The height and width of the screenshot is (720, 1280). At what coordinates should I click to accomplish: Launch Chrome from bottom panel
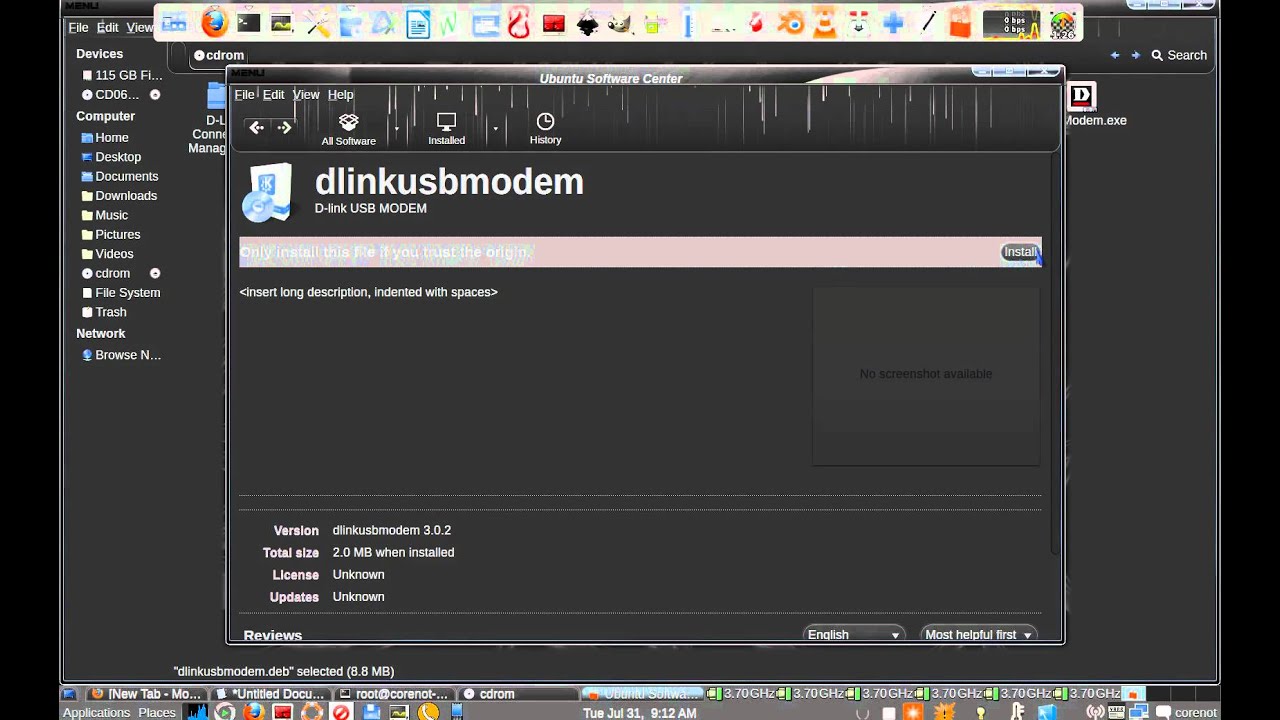pyautogui.click(x=225, y=712)
